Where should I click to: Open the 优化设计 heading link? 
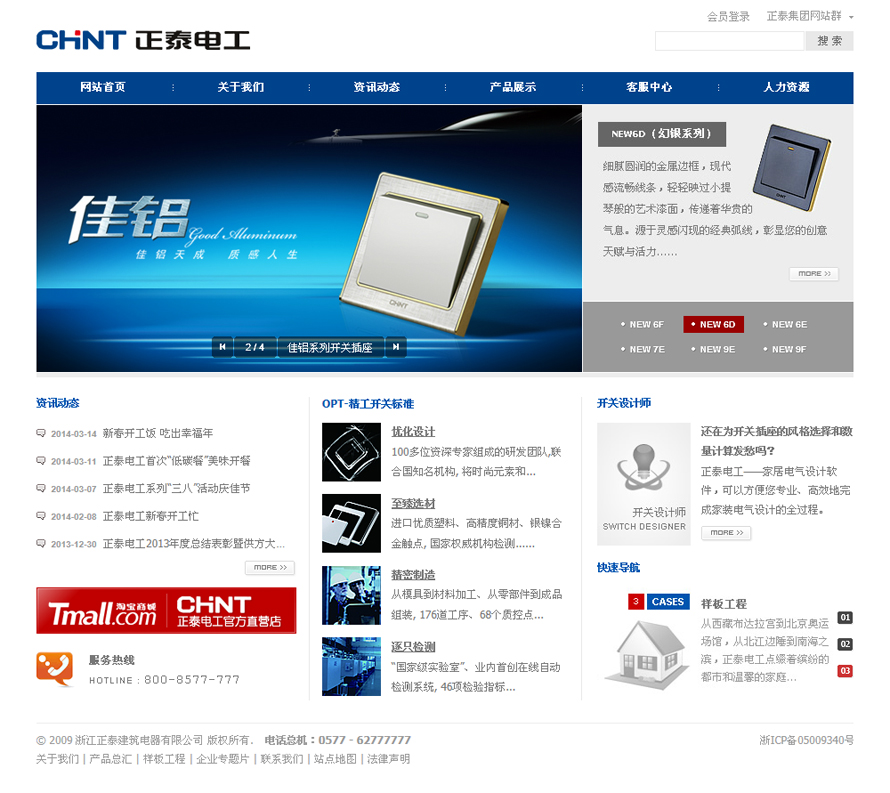(x=413, y=432)
